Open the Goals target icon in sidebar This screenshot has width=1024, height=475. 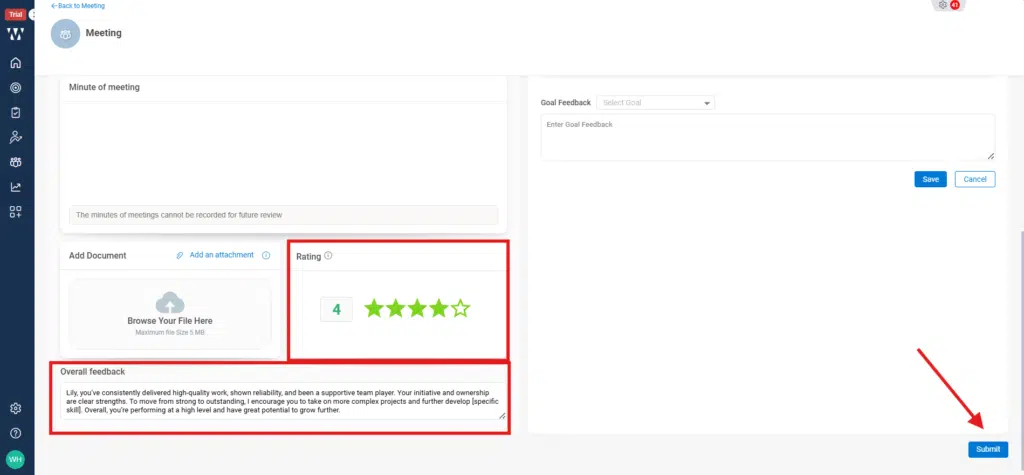15,87
